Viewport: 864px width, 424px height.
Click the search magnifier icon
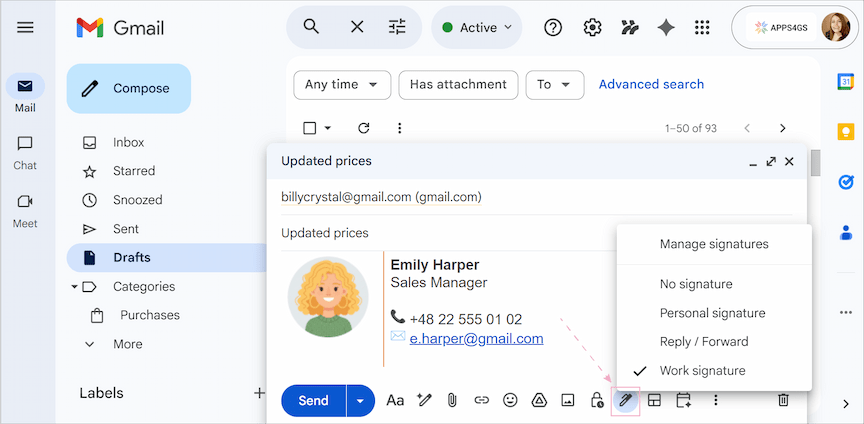[x=311, y=26]
